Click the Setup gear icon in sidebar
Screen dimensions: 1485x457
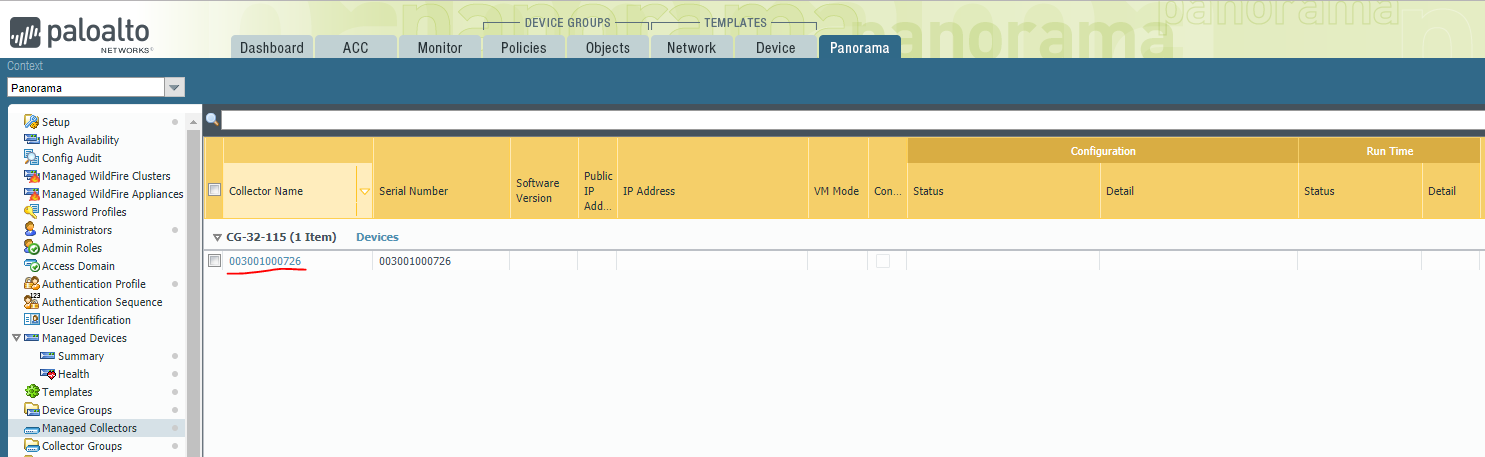(x=32, y=122)
